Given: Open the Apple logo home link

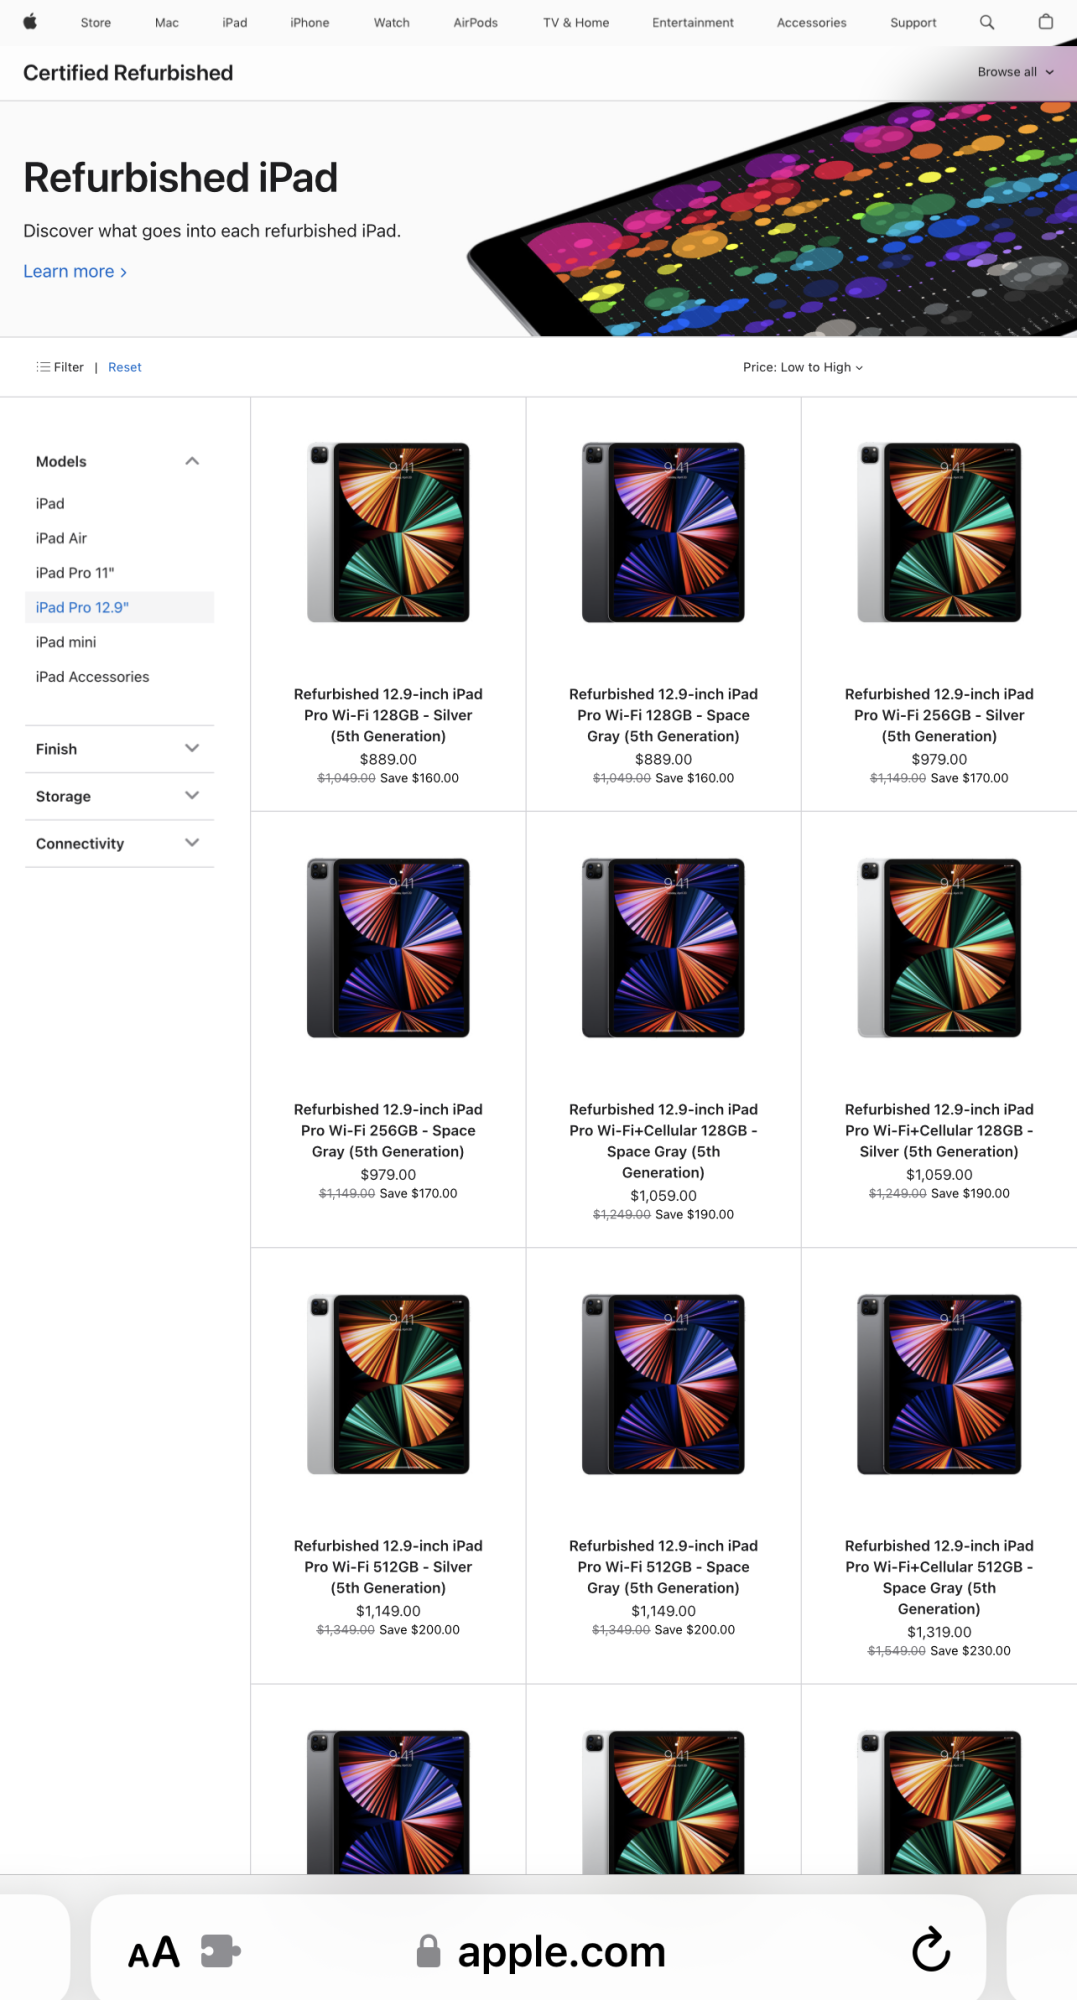Looking at the screenshot, I should point(30,22).
